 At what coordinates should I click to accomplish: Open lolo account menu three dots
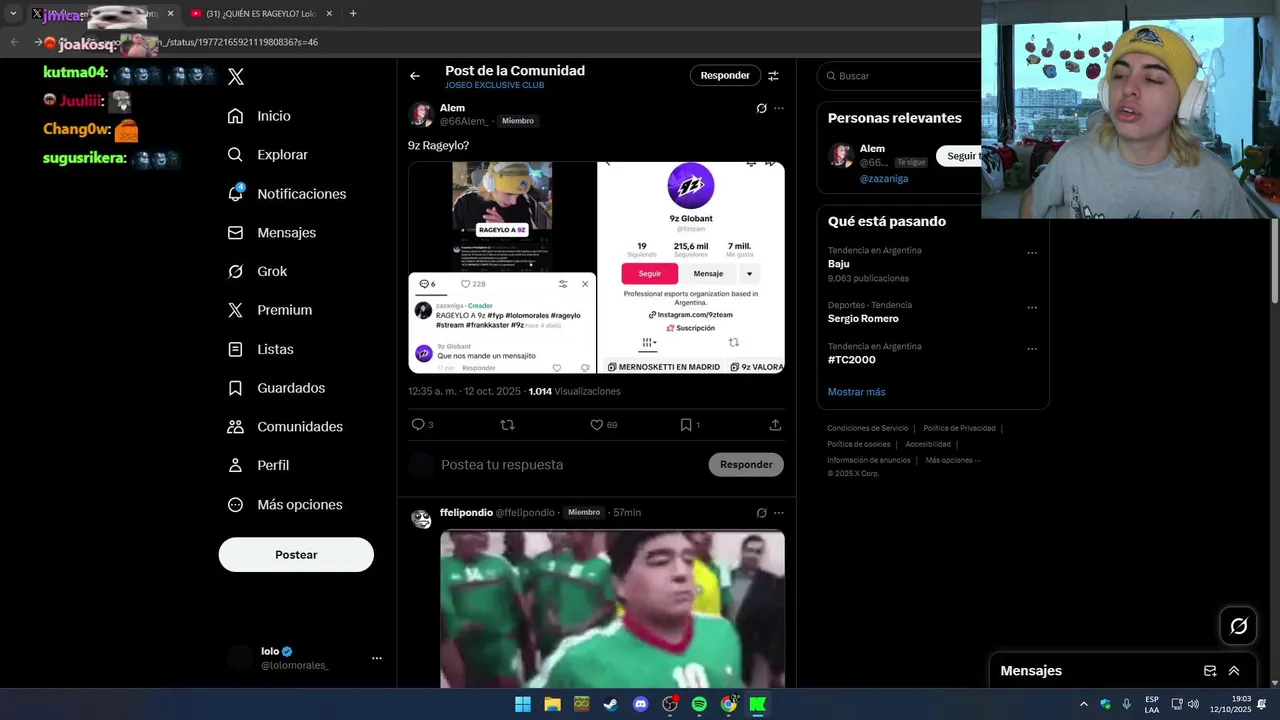click(377, 658)
